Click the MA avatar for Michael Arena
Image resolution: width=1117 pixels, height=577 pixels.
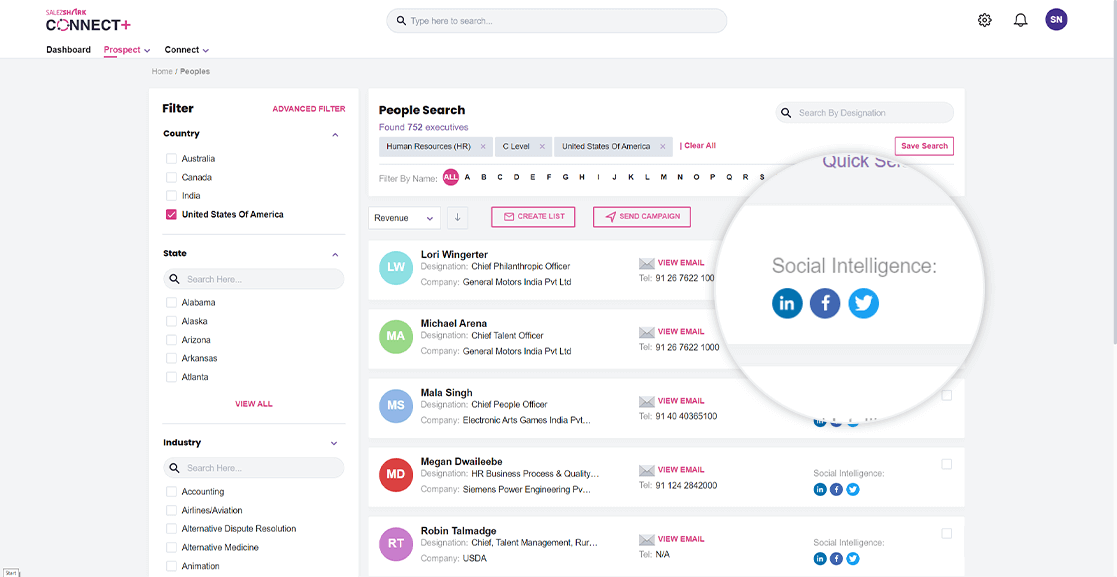(396, 336)
